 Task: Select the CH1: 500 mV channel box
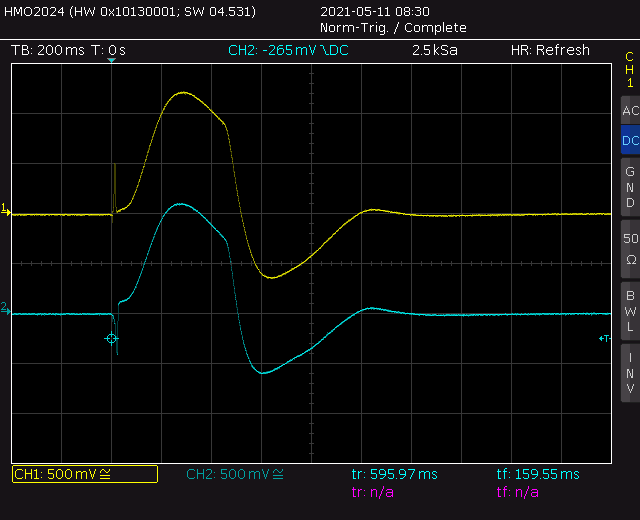(85, 474)
